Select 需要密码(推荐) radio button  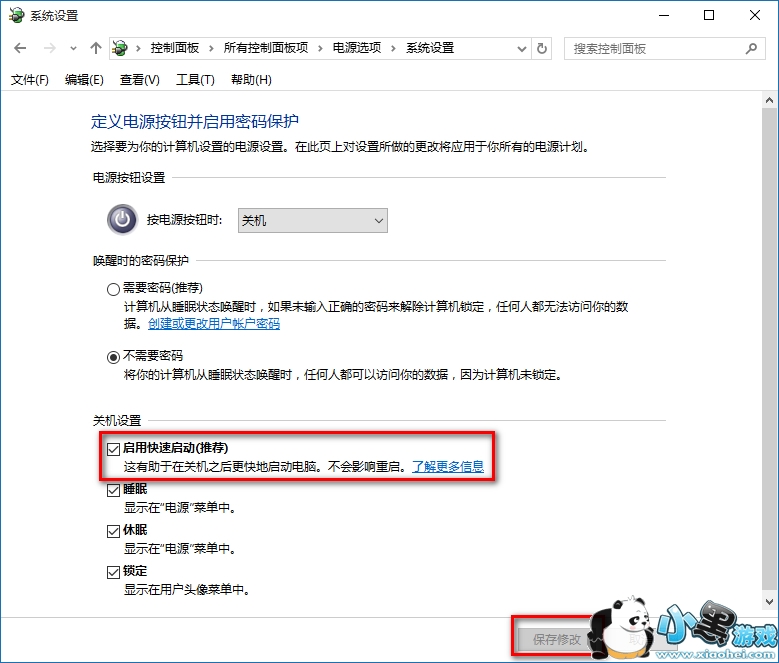113,289
